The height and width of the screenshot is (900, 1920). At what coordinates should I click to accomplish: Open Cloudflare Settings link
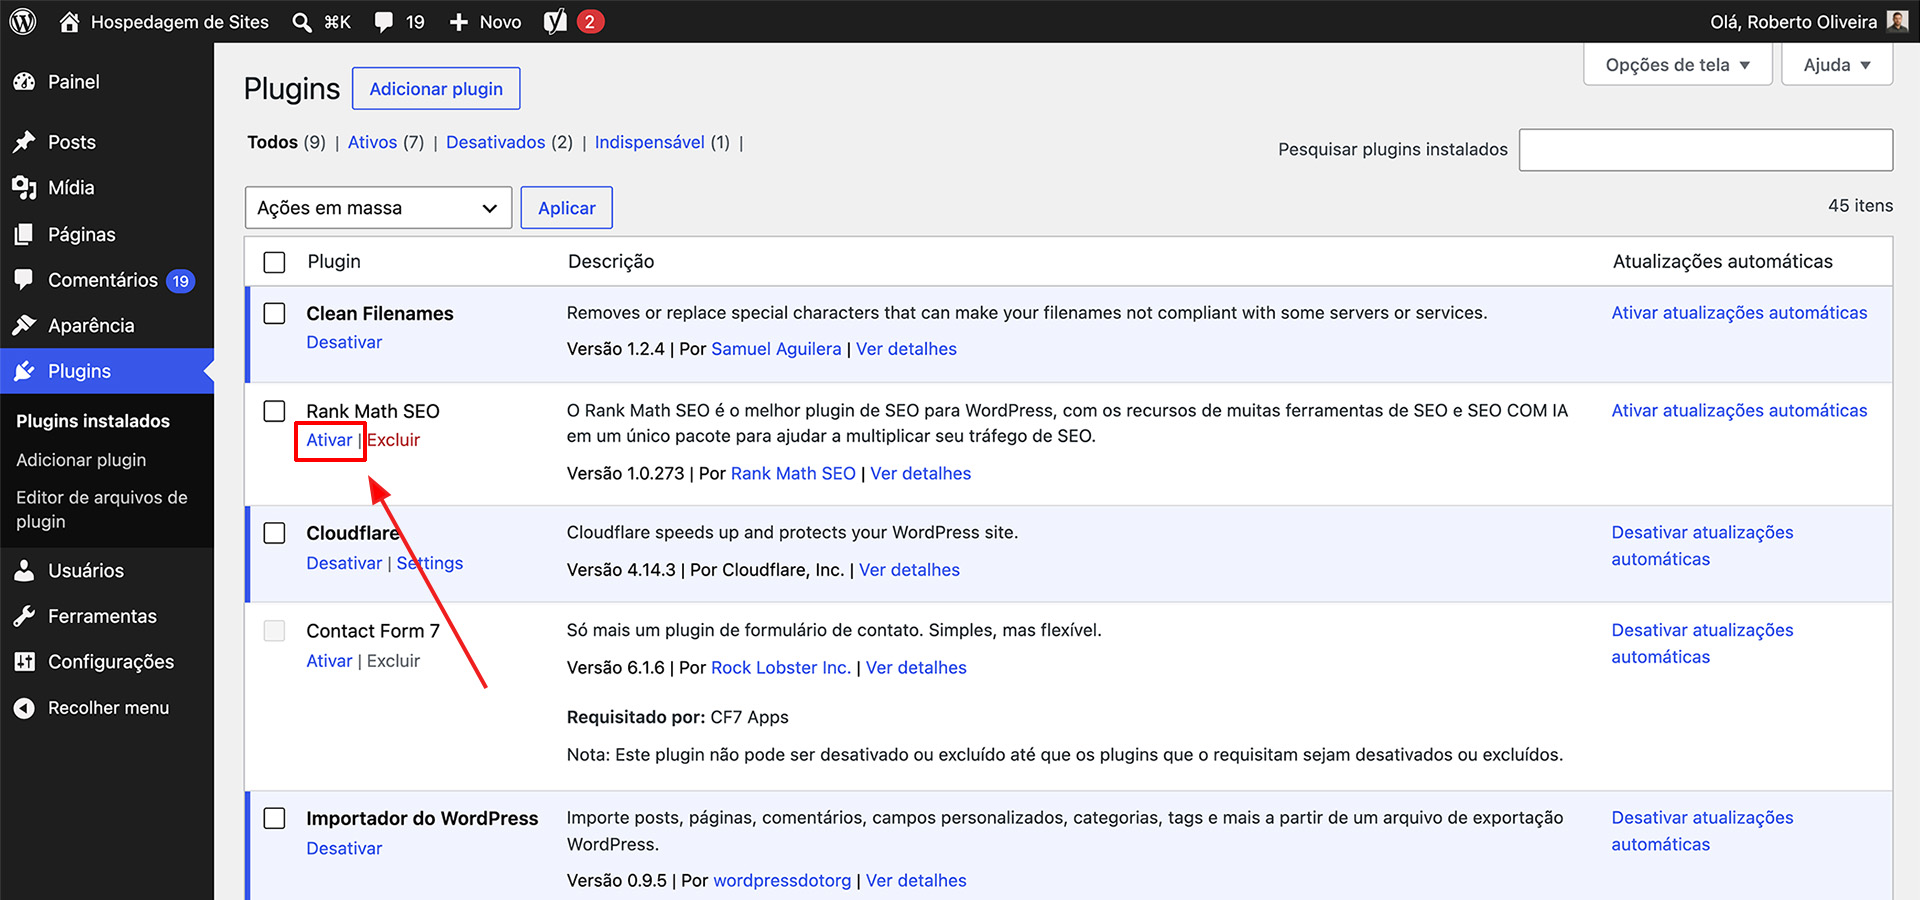430,563
